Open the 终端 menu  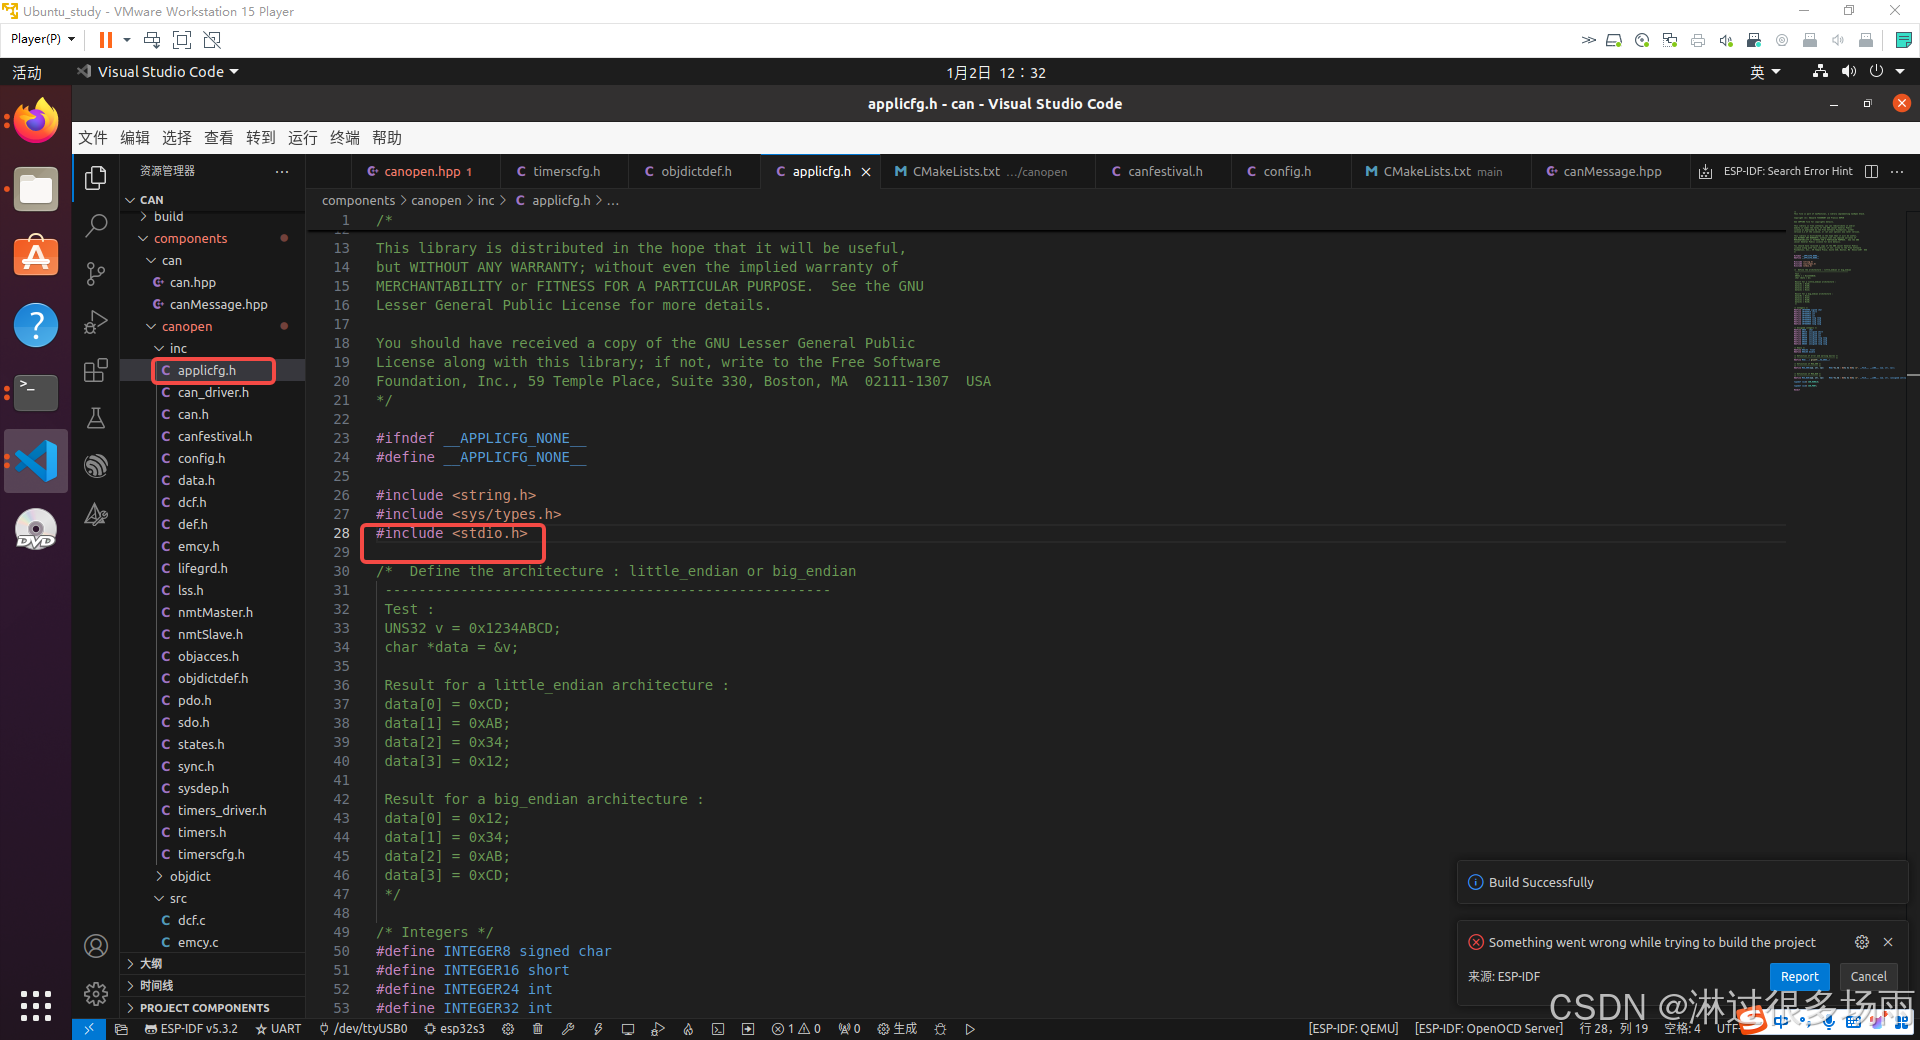(x=345, y=138)
